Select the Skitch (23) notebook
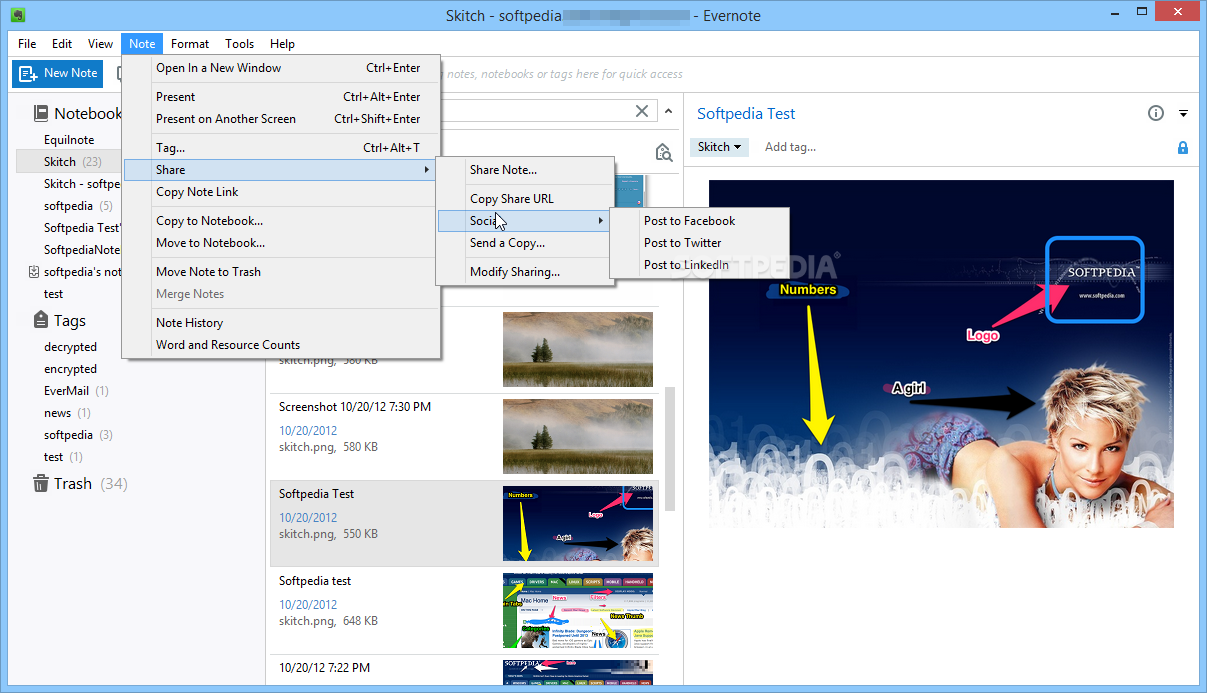 tap(72, 162)
